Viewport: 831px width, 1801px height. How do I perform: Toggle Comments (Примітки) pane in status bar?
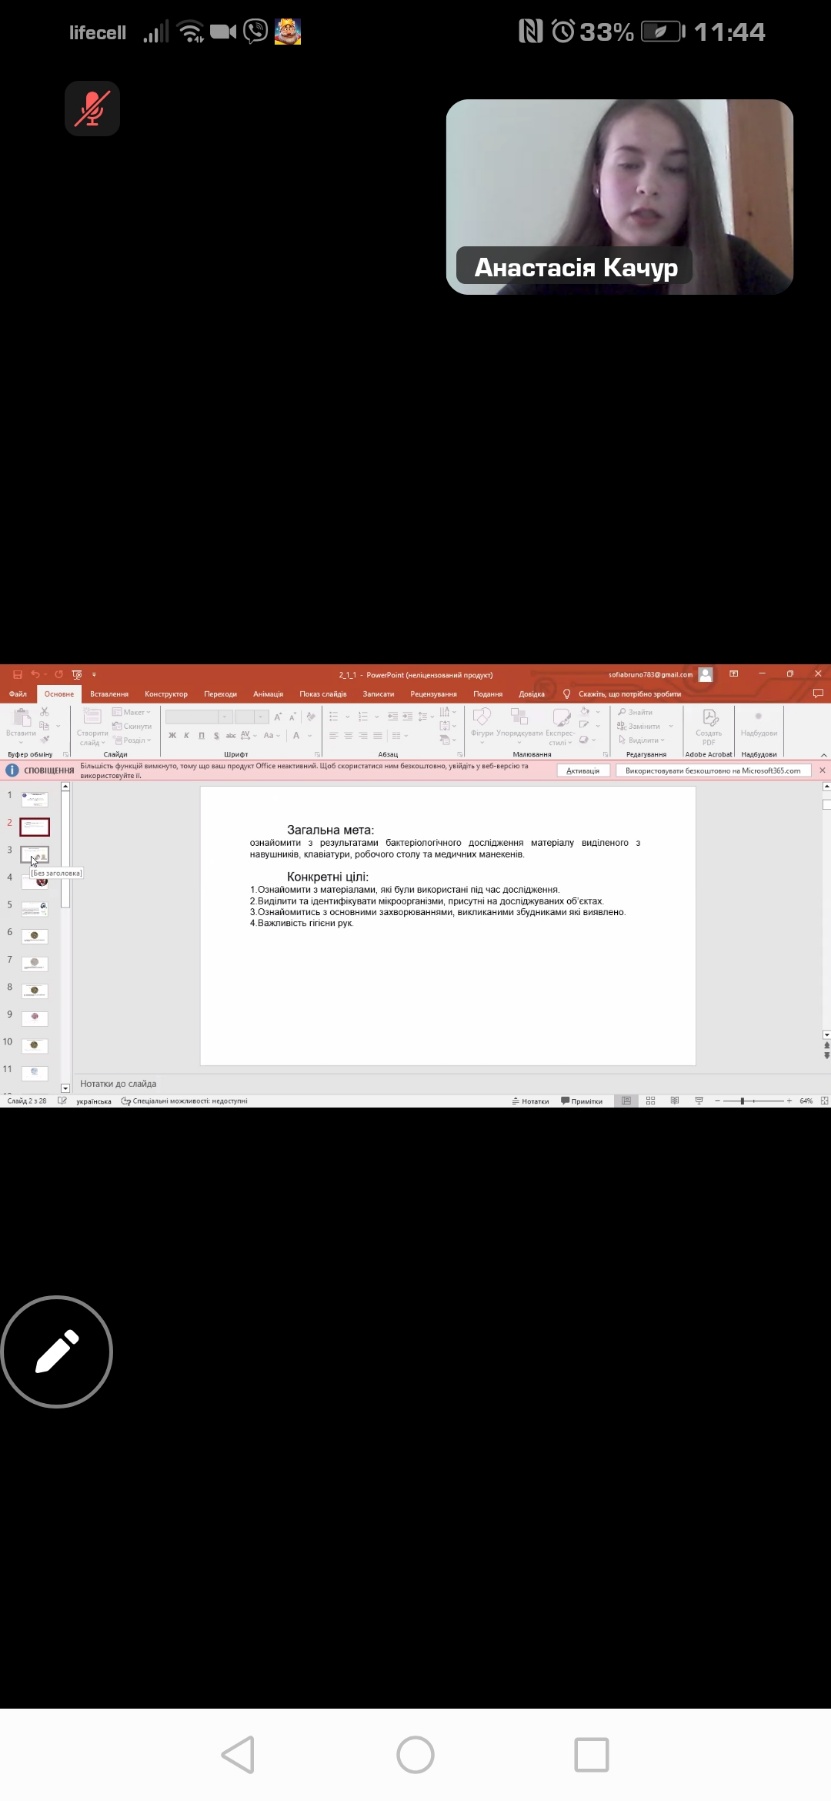pos(582,1101)
